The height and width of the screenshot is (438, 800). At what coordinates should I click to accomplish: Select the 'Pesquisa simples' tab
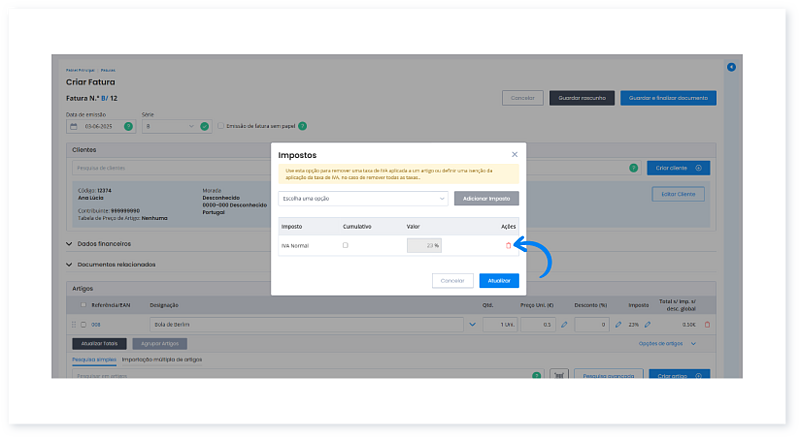(95, 357)
